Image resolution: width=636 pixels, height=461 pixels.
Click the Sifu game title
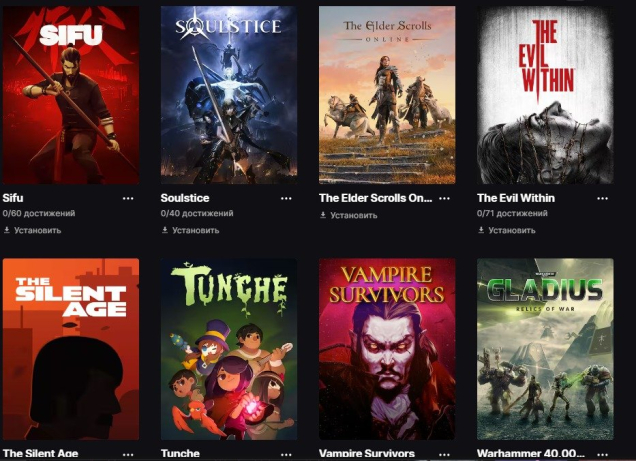click(13, 198)
